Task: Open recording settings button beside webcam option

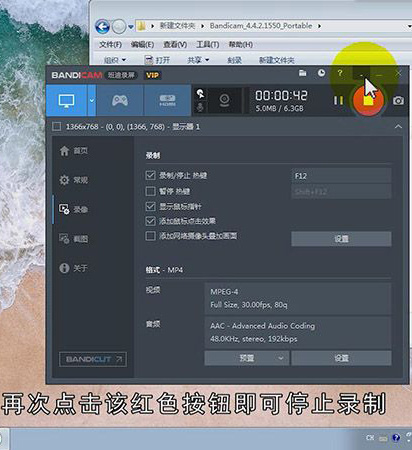Action: [x=341, y=239]
